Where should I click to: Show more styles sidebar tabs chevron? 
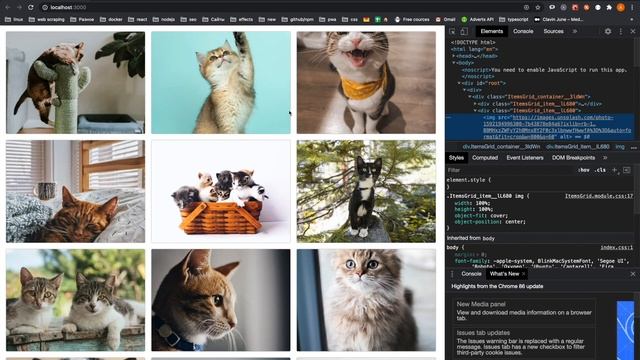tap(605, 158)
